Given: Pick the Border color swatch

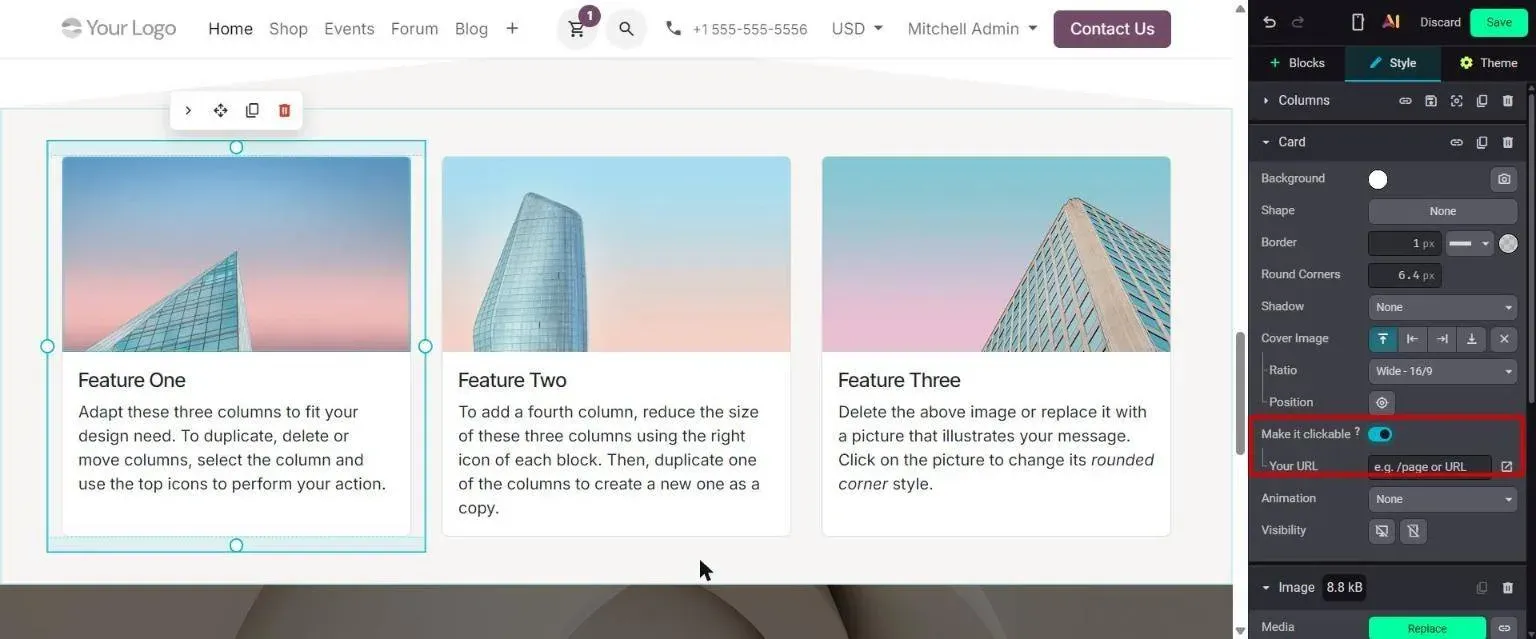Looking at the screenshot, I should click(1508, 243).
